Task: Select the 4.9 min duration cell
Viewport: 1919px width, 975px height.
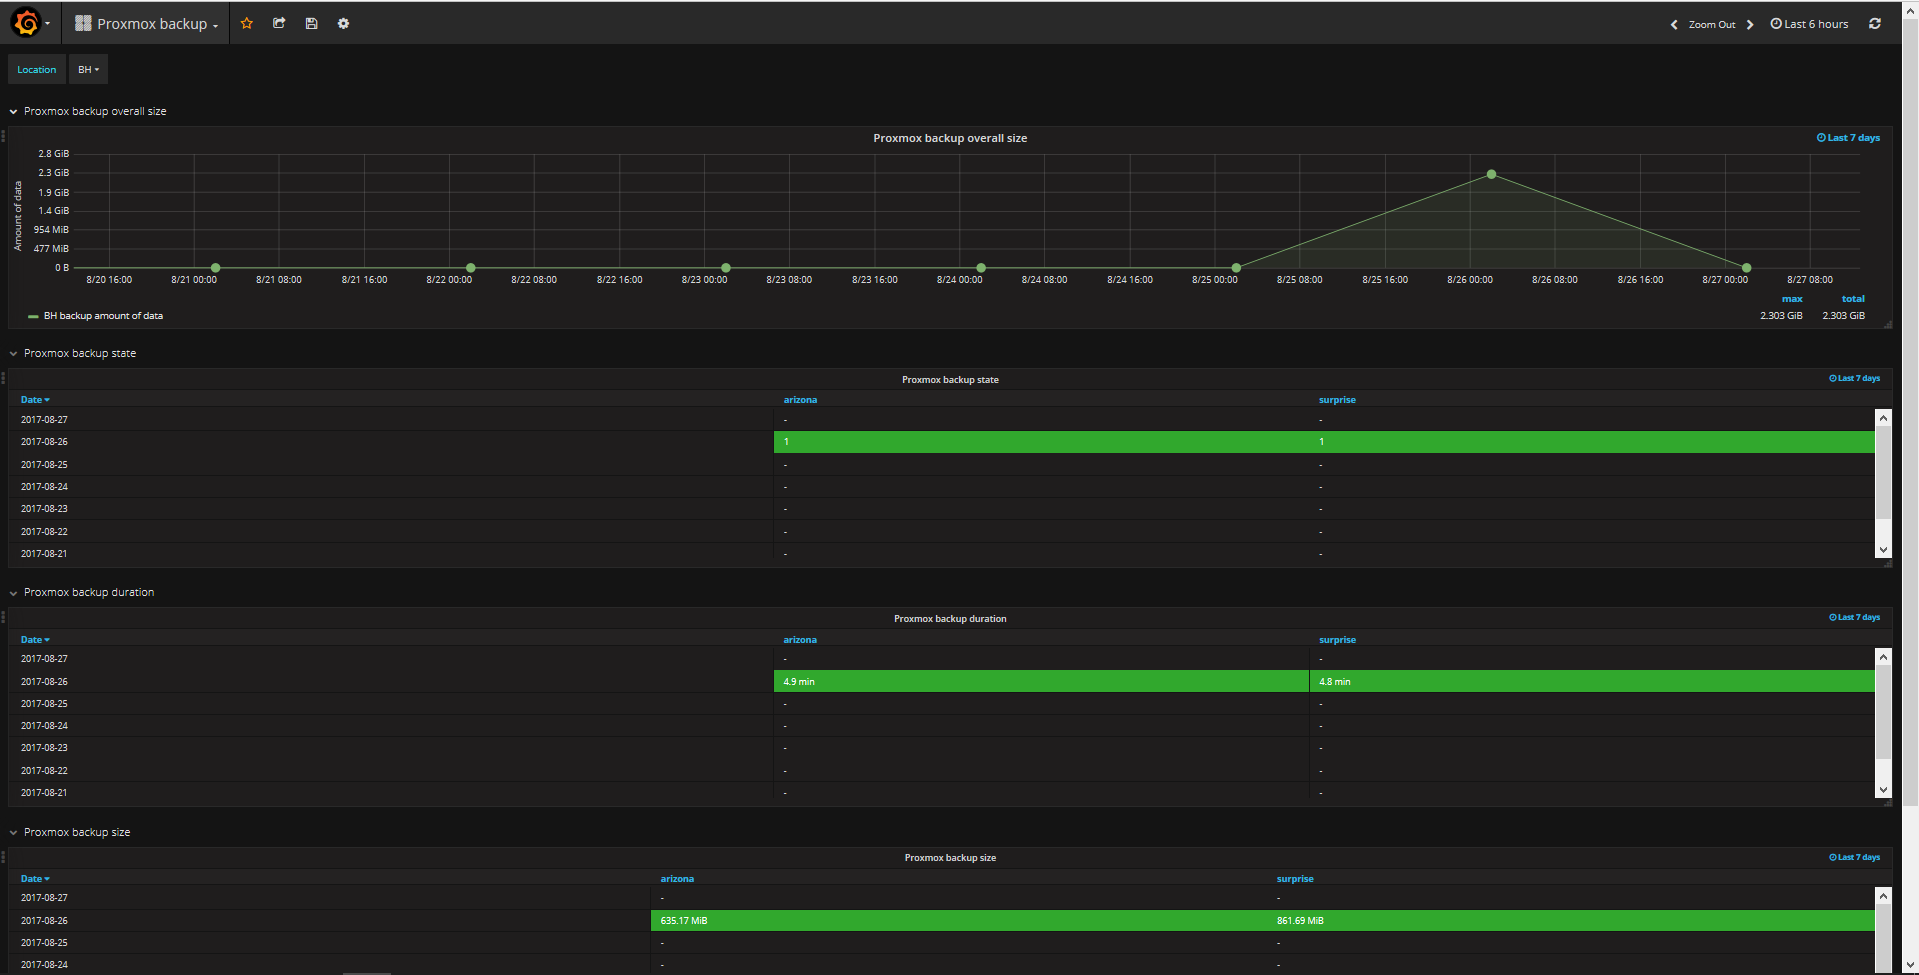Action: (1041, 681)
